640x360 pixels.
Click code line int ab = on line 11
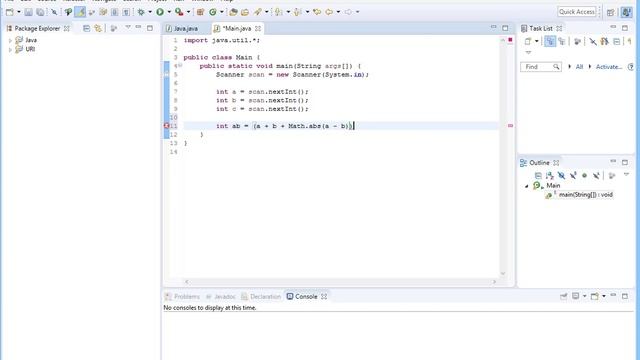(285, 126)
